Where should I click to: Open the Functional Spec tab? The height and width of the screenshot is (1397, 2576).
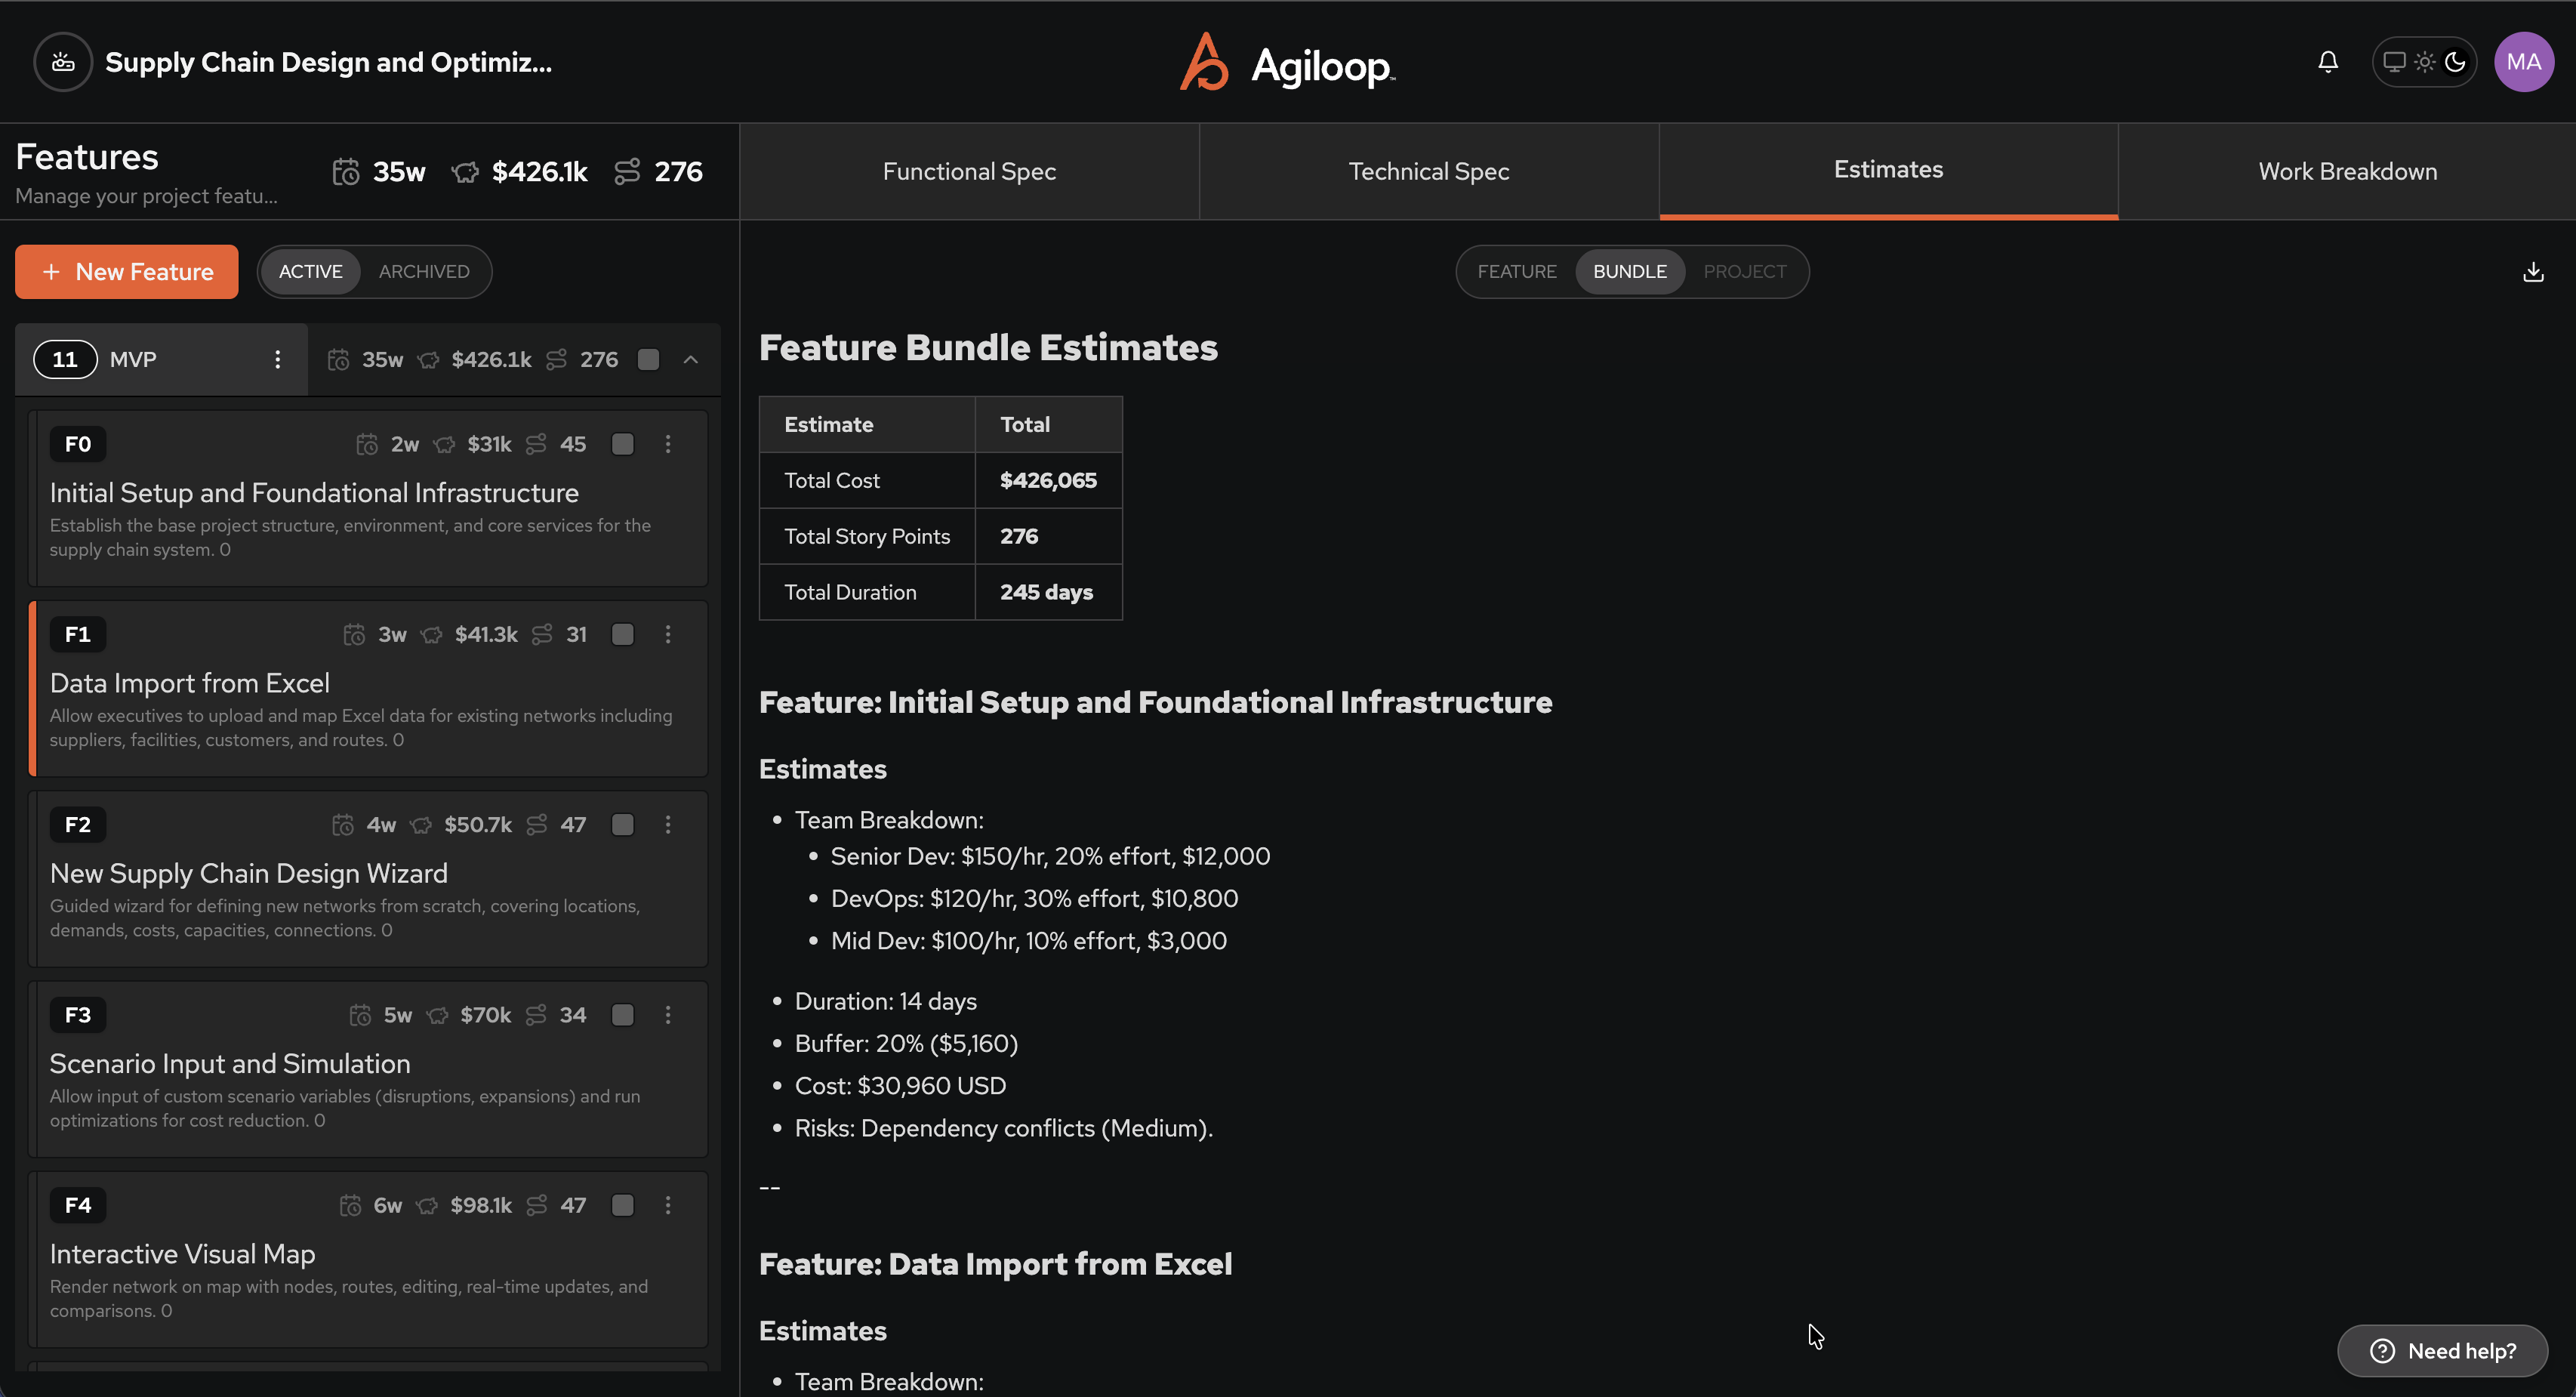969,171
